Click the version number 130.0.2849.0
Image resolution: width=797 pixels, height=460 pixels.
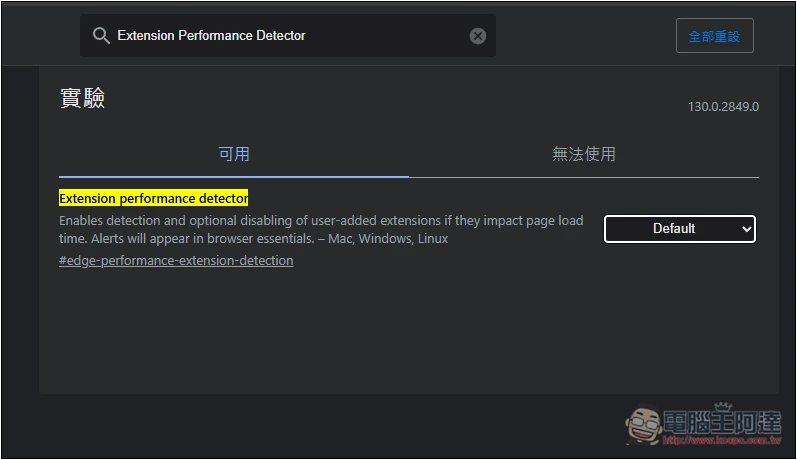[x=723, y=106]
